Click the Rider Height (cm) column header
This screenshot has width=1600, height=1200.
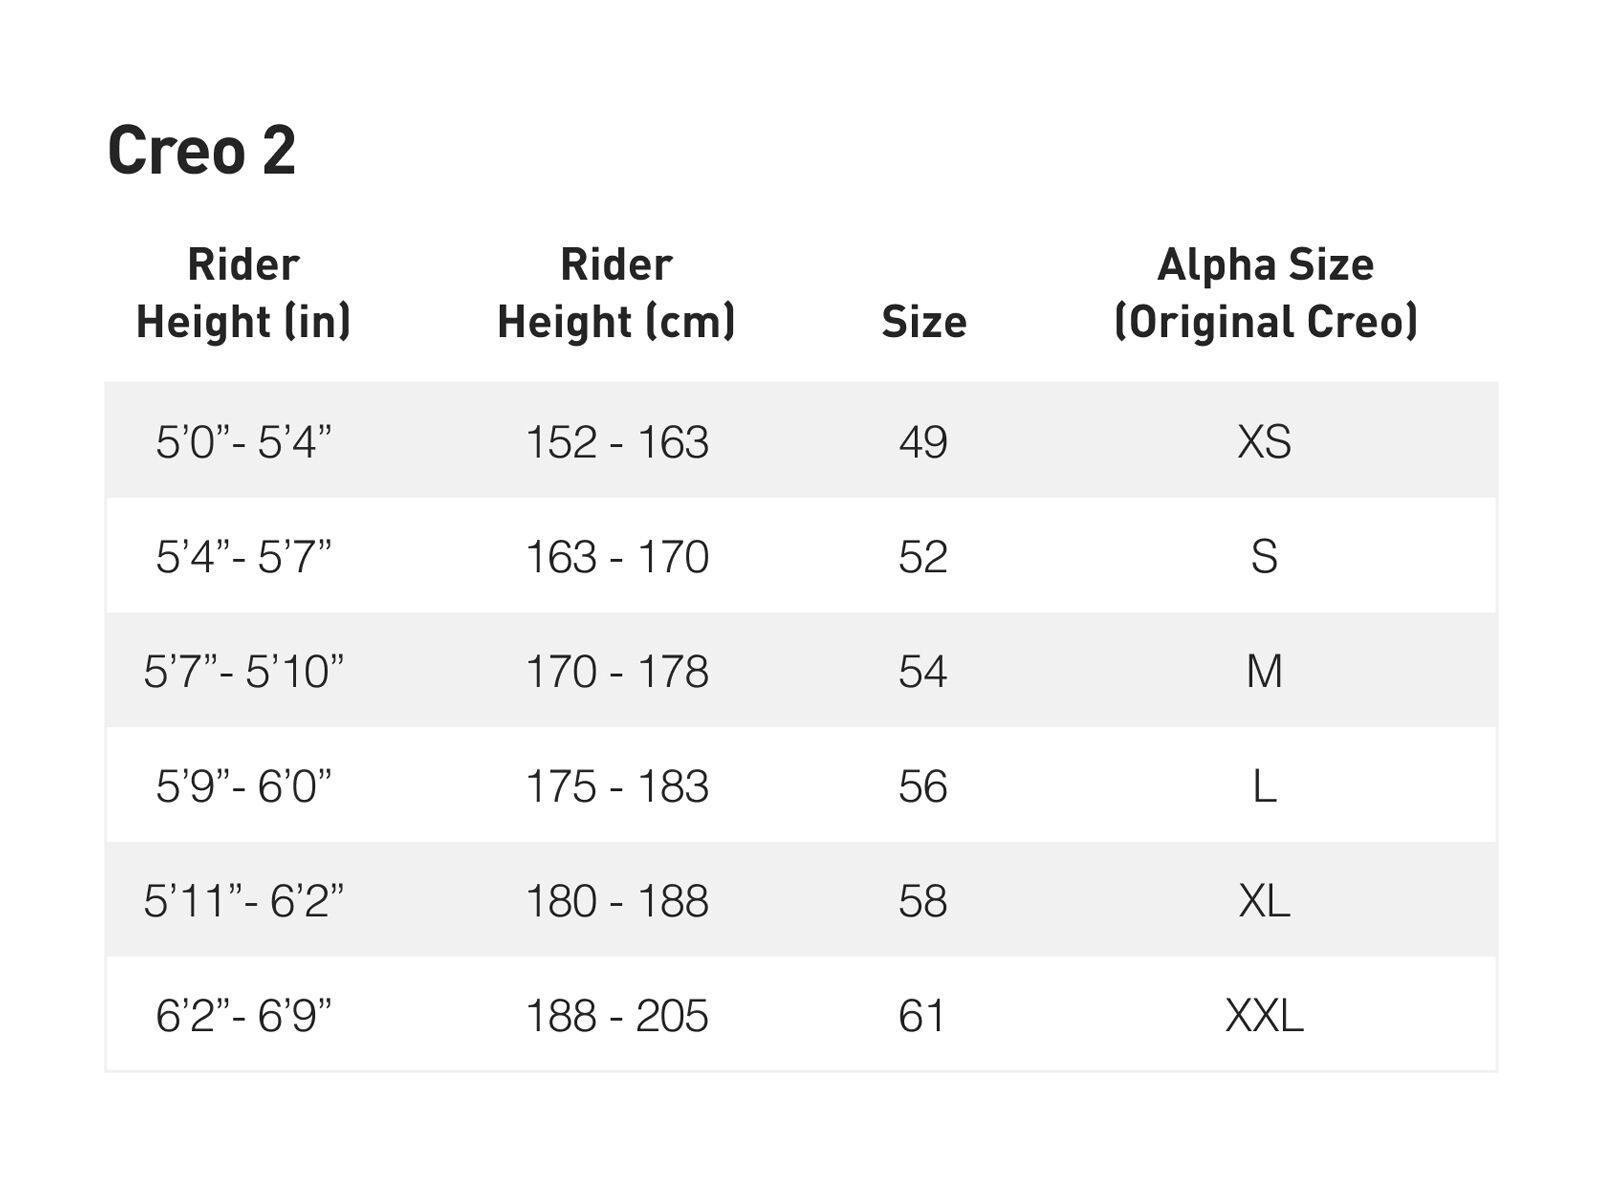coord(616,293)
